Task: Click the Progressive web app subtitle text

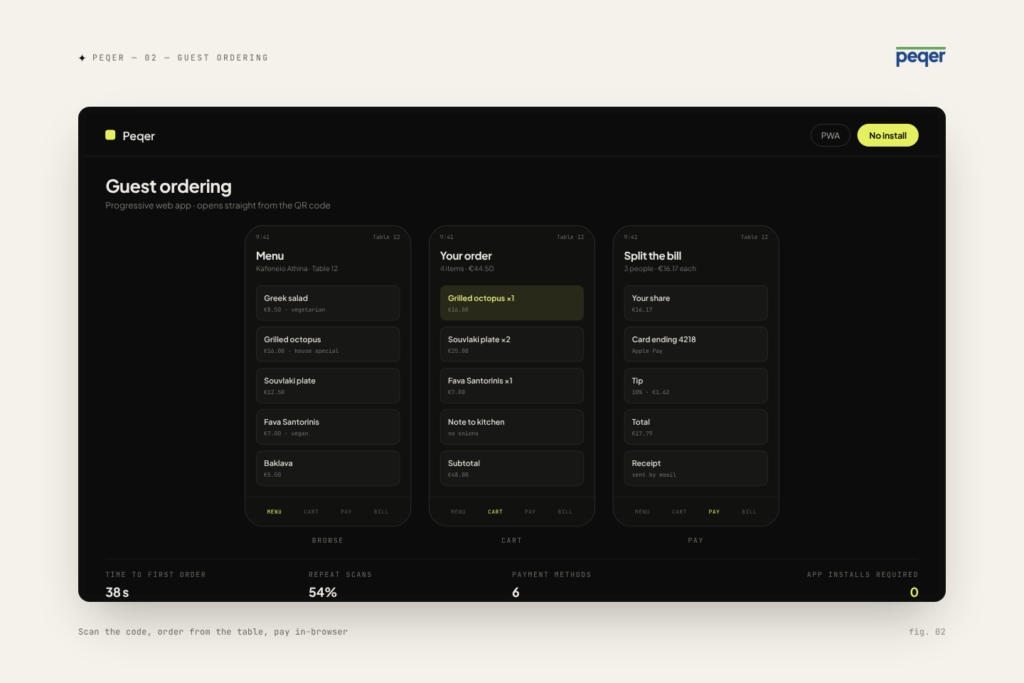Action: (x=218, y=205)
